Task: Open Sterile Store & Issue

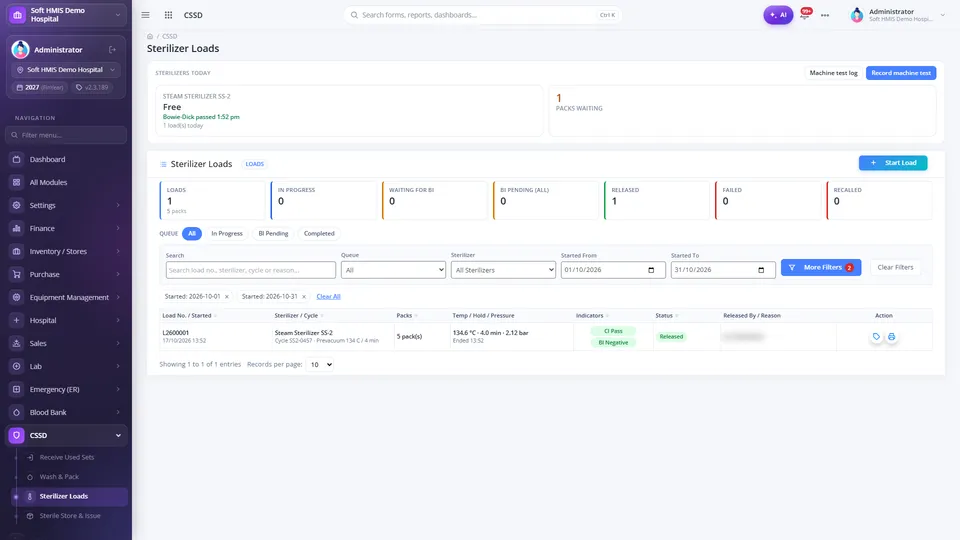Action: click(x=70, y=516)
